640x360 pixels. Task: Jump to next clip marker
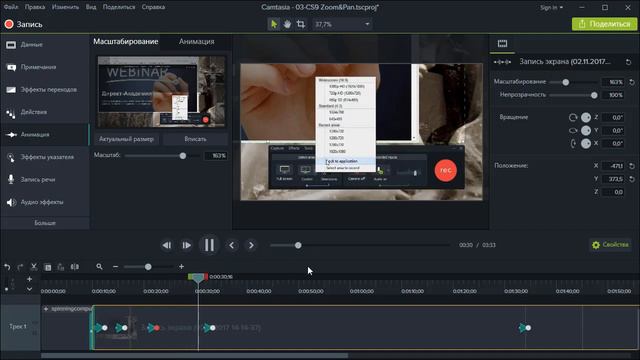click(251, 245)
